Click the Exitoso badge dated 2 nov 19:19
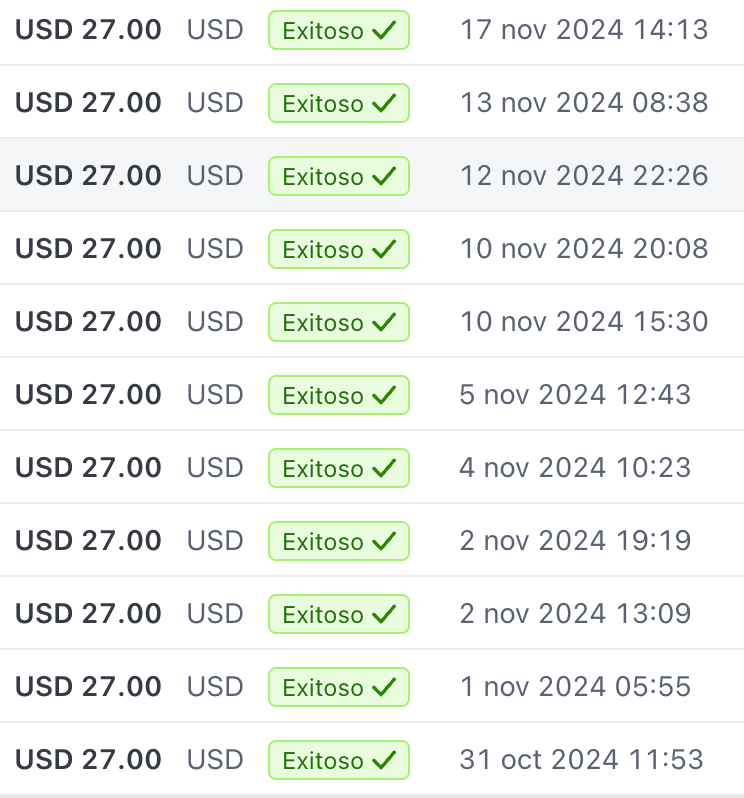This screenshot has width=744, height=798. click(x=338, y=541)
